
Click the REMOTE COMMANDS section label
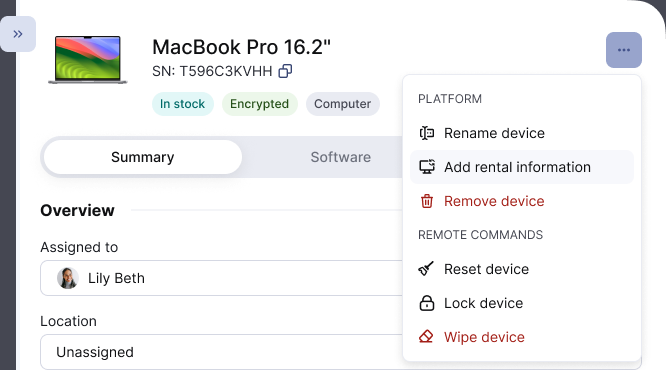point(480,235)
